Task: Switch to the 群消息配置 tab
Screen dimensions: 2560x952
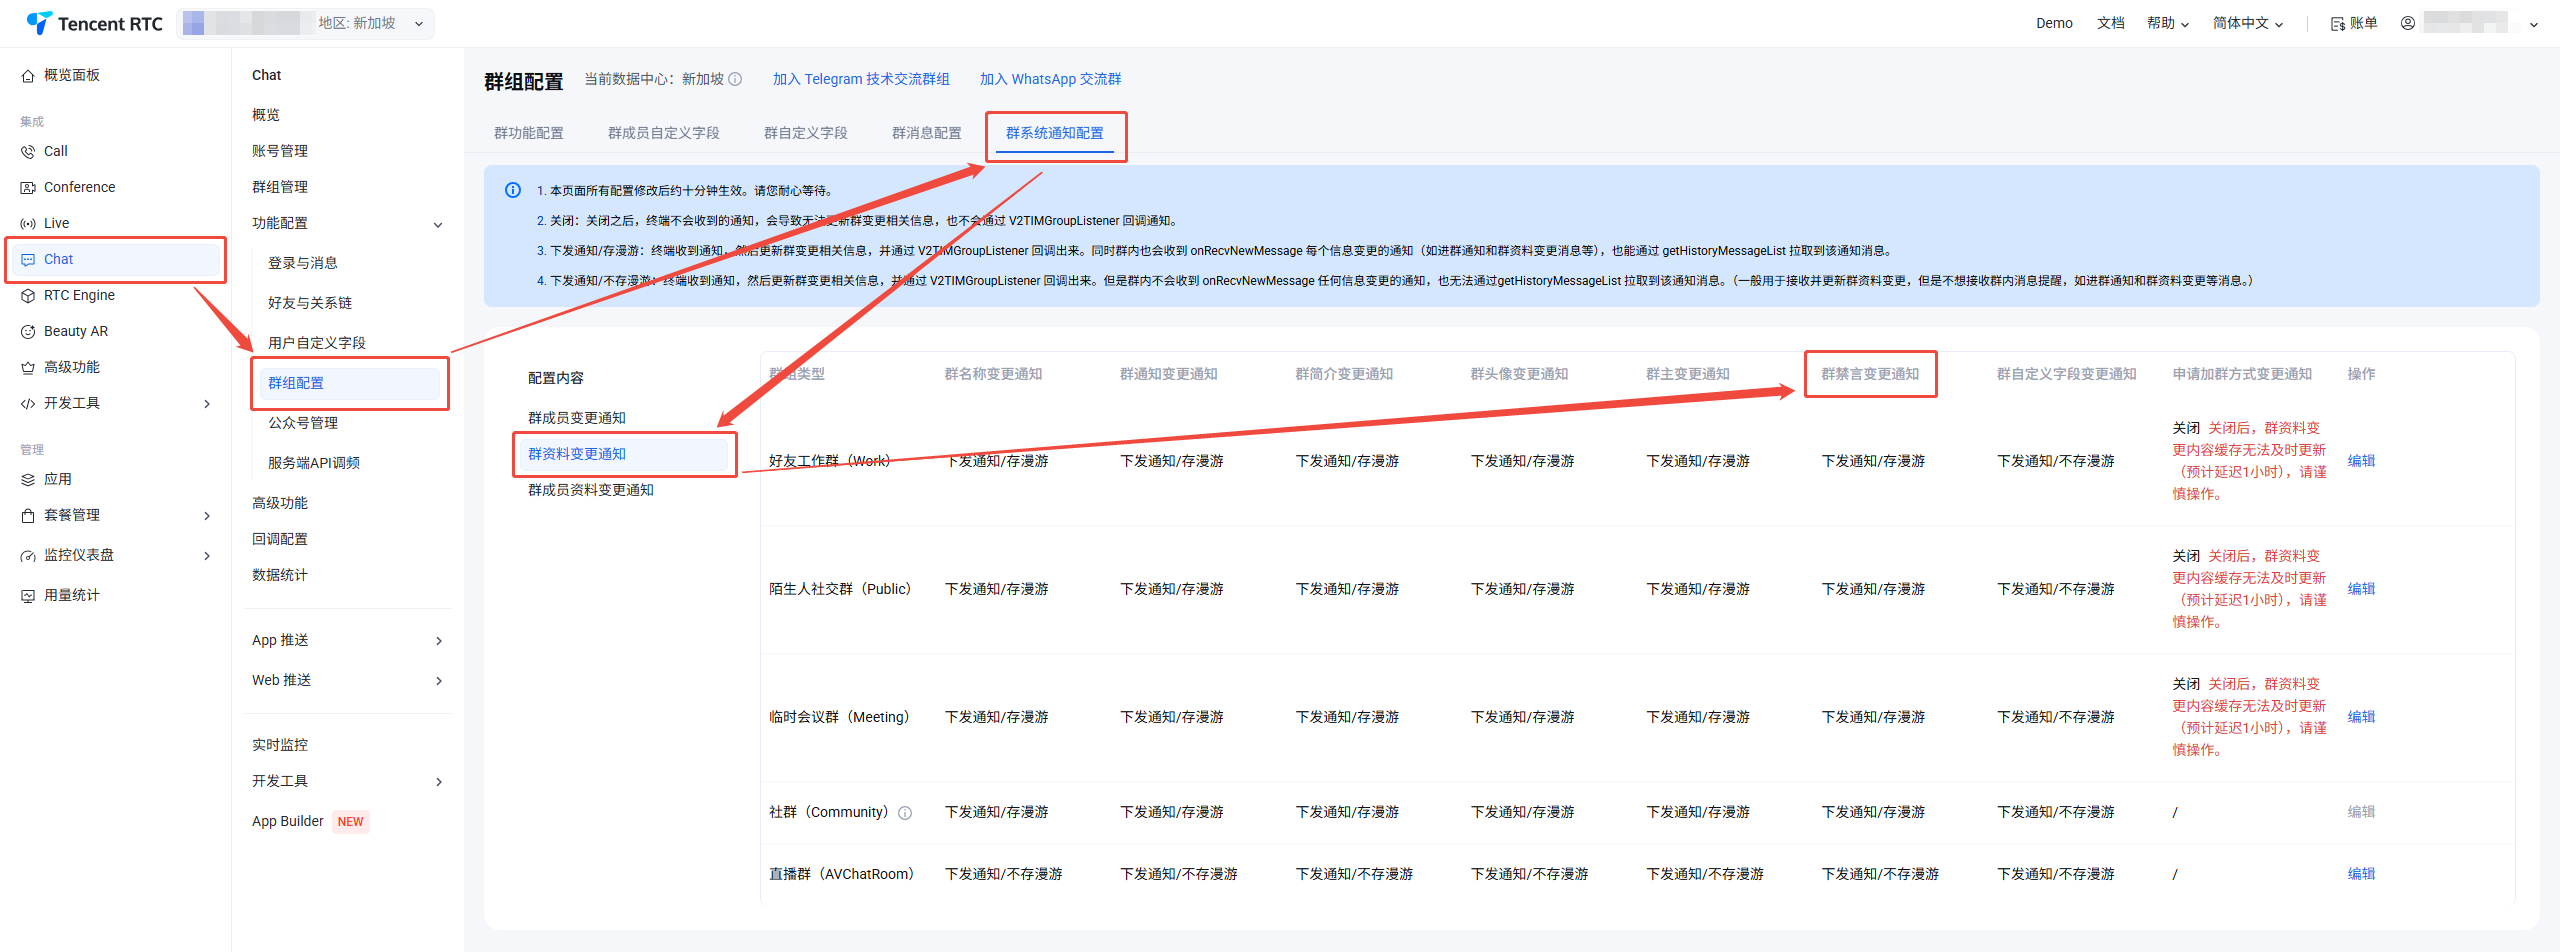Action: pos(926,133)
